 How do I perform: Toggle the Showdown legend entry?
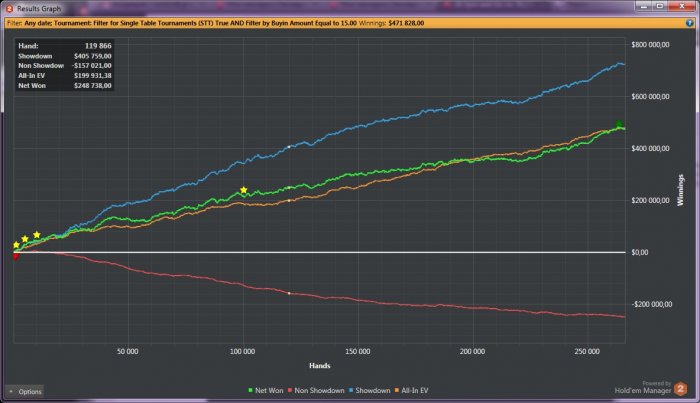click(x=369, y=391)
